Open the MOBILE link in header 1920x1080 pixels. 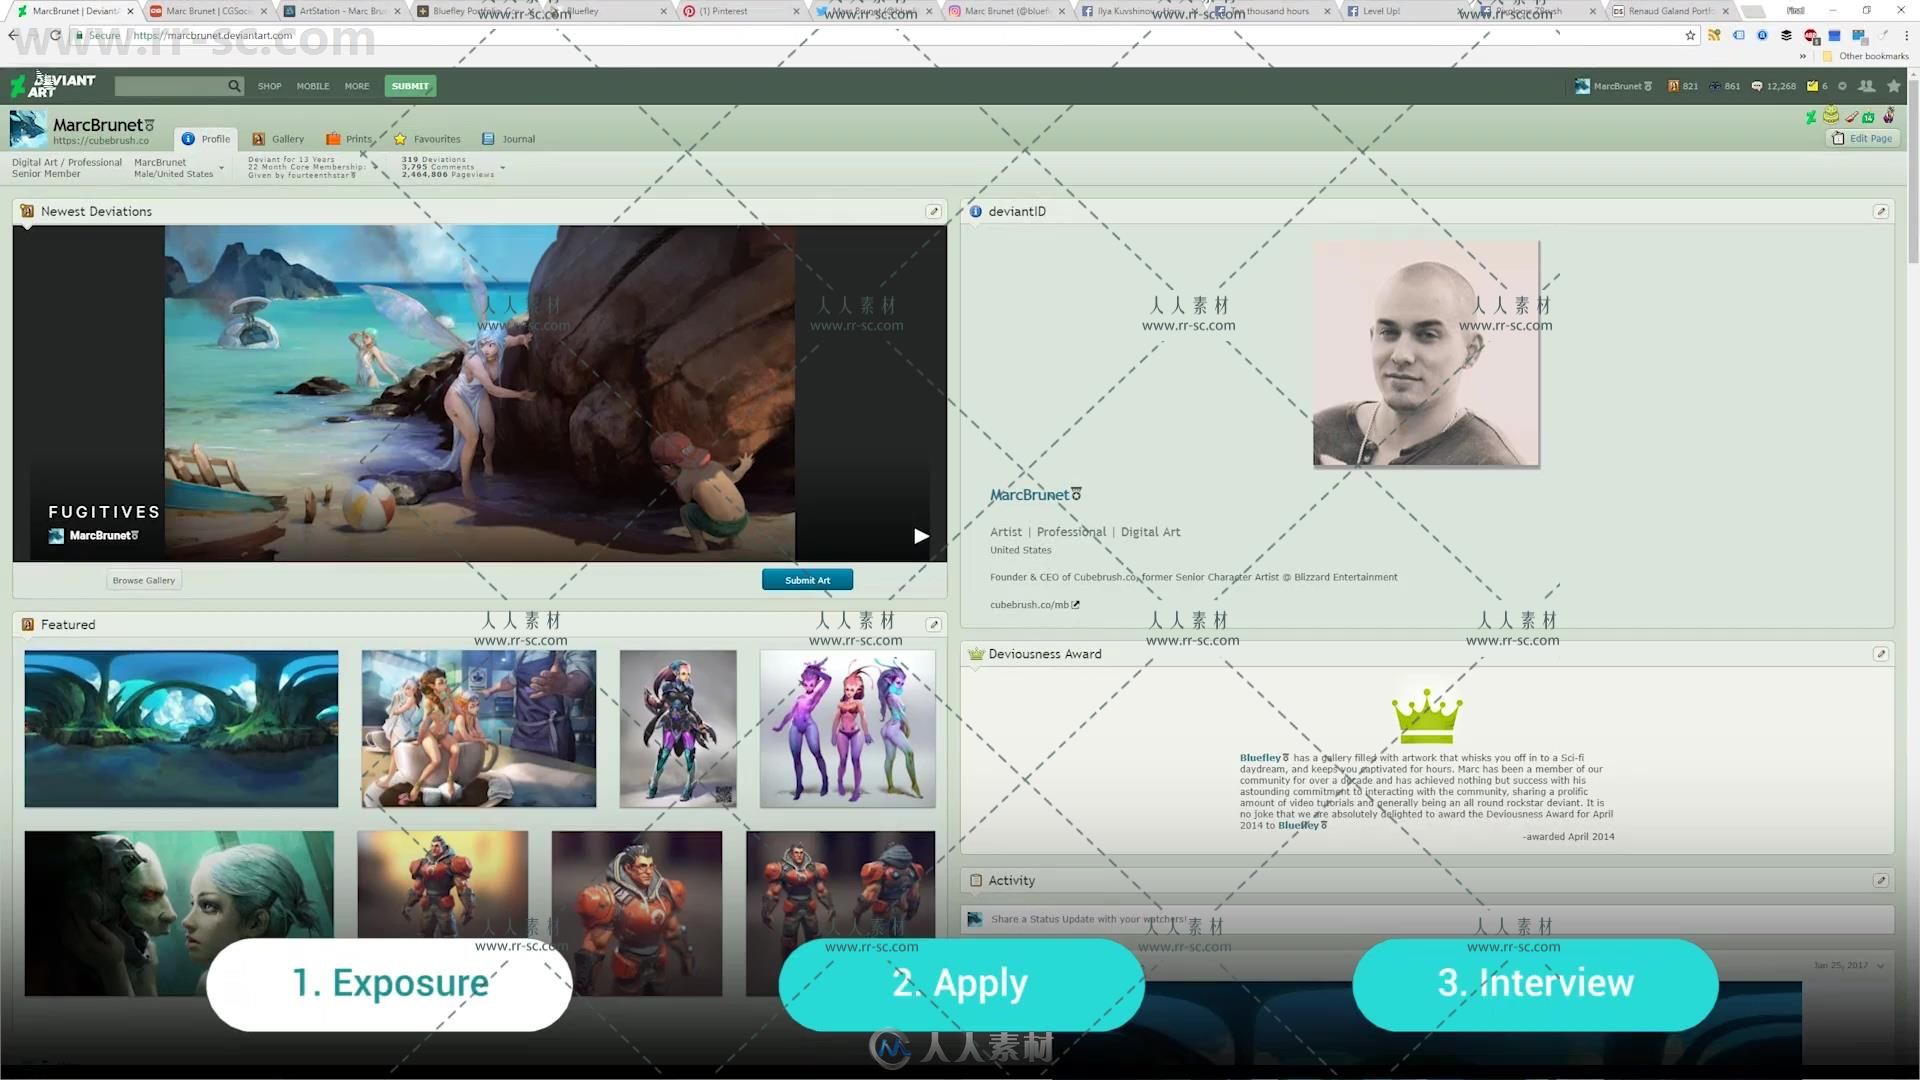coord(313,86)
